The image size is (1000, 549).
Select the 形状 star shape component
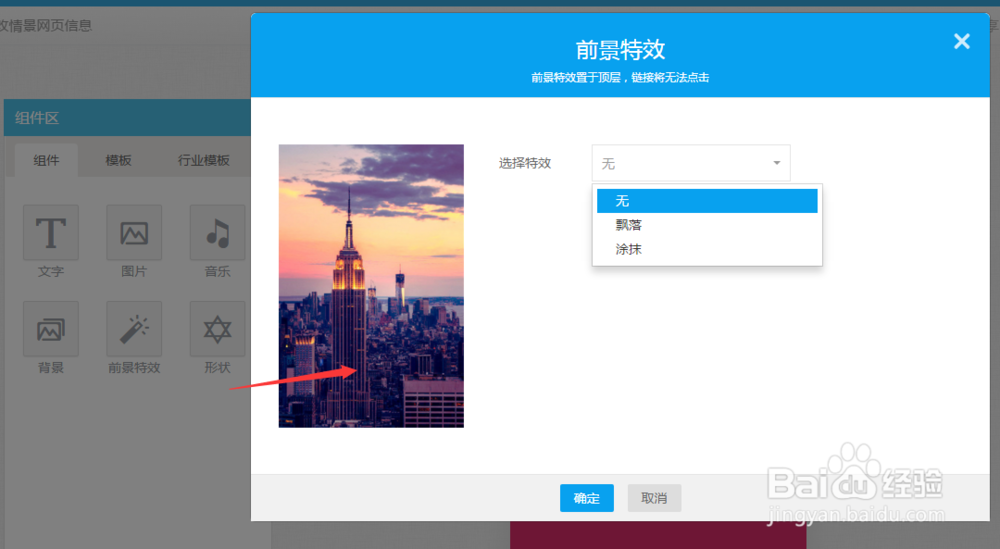pyautogui.click(x=217, y=329)
